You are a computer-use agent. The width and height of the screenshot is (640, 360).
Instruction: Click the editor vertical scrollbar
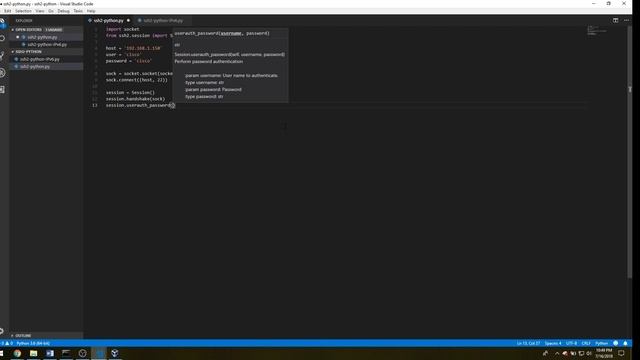click(x=629, y=153)
